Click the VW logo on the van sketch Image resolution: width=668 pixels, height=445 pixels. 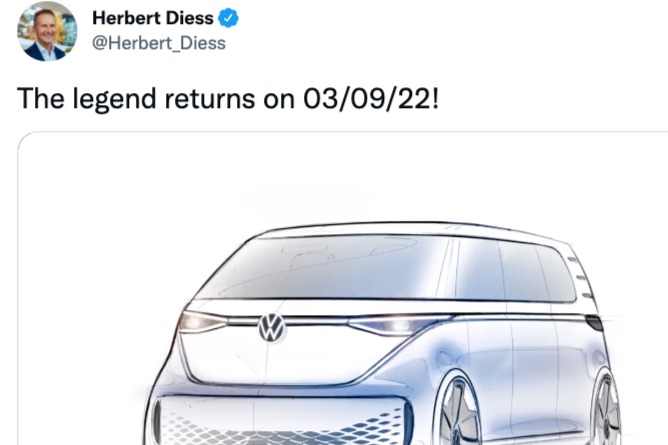(272, 326)
